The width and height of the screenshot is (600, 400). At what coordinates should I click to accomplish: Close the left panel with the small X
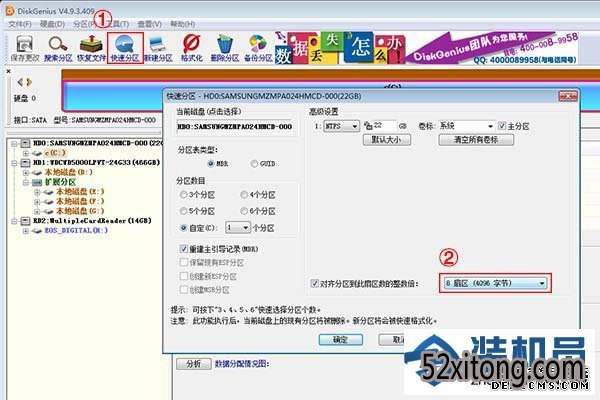click(x=8, y=71)
